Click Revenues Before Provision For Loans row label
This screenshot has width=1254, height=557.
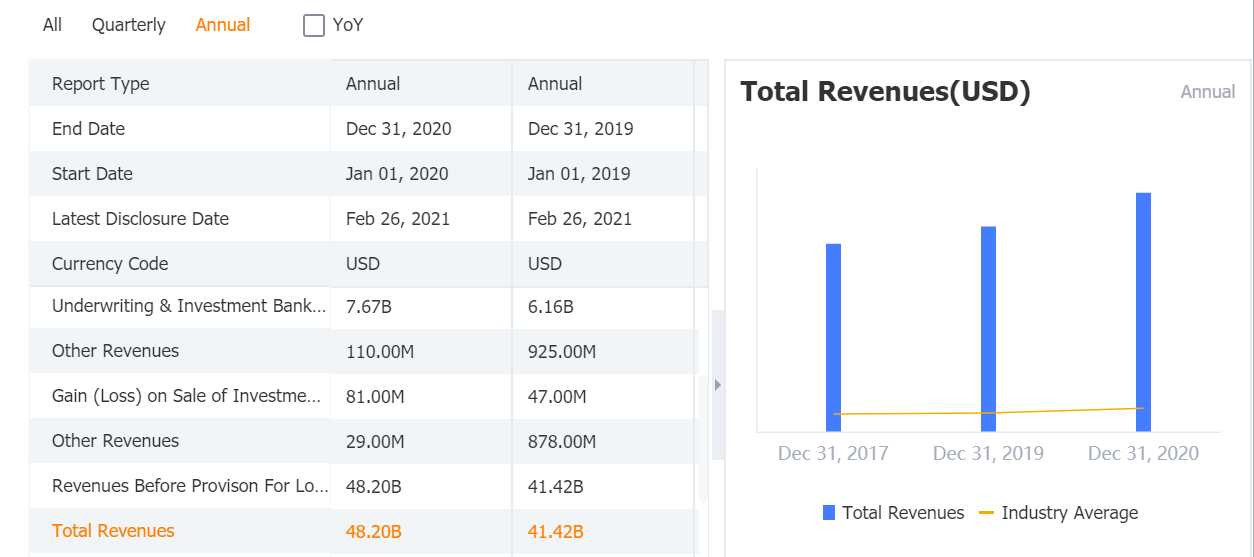coord(188,486)
